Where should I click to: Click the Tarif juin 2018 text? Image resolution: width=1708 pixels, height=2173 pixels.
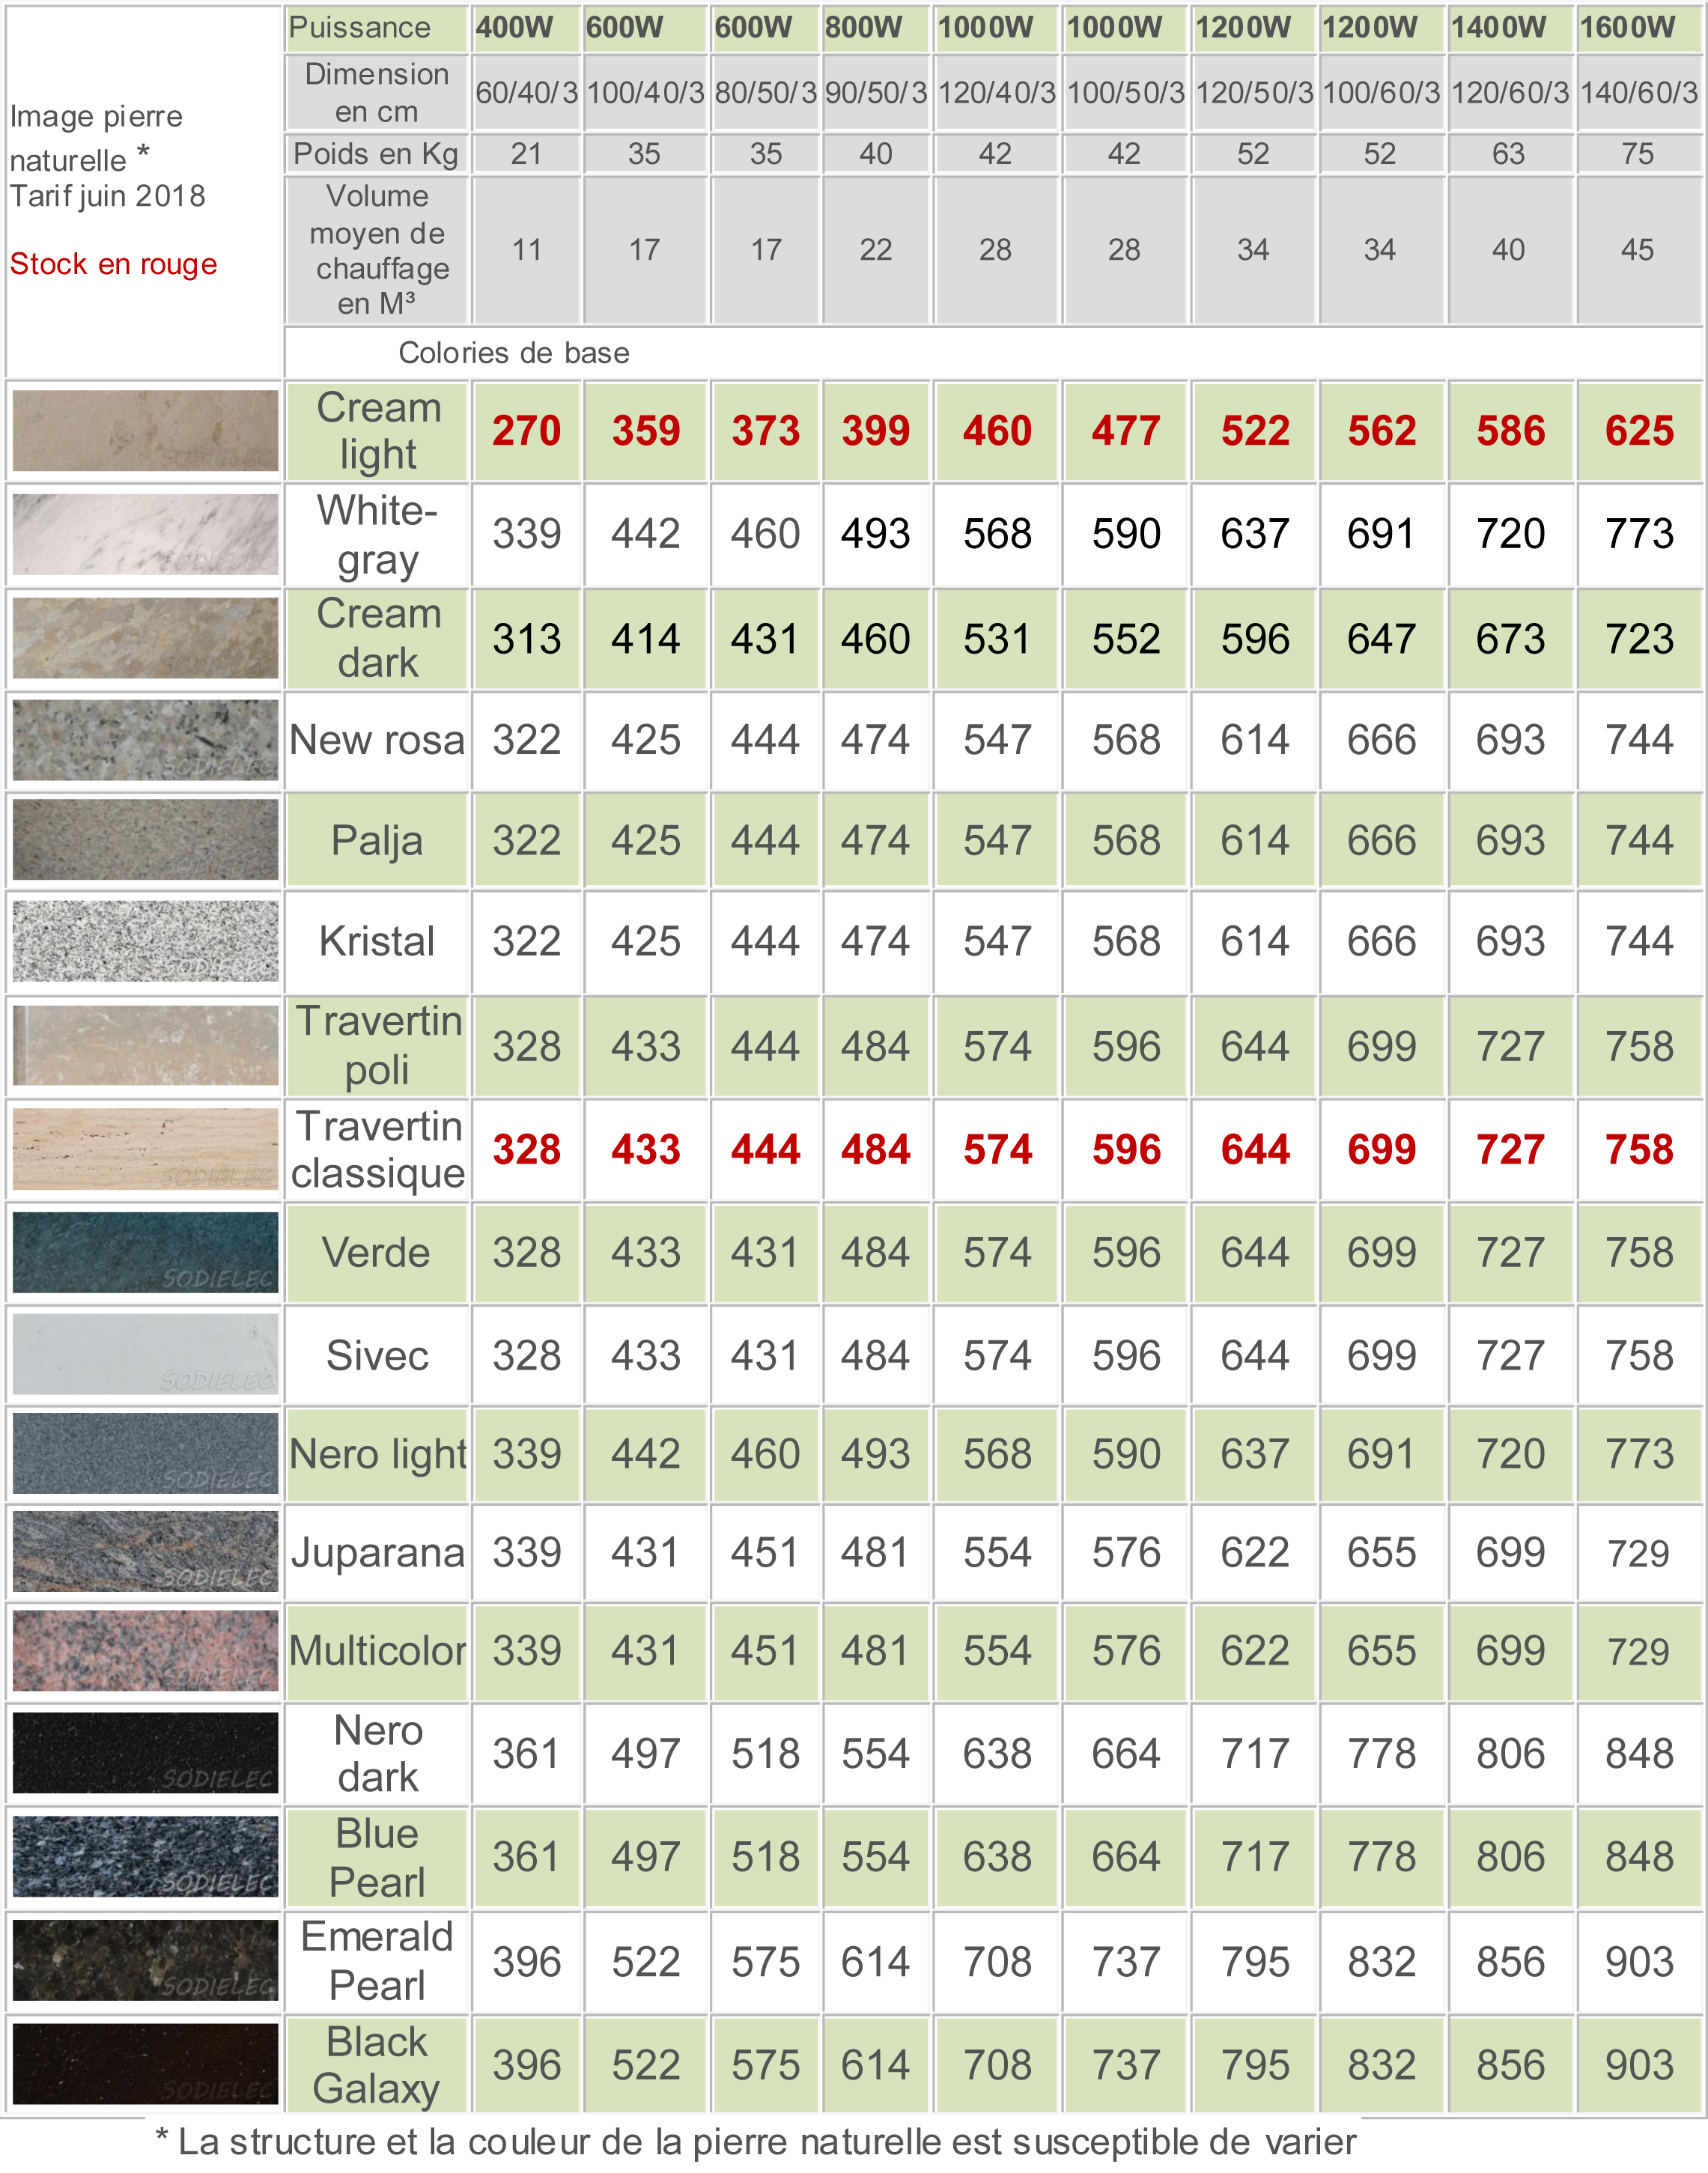coord(108,196)
